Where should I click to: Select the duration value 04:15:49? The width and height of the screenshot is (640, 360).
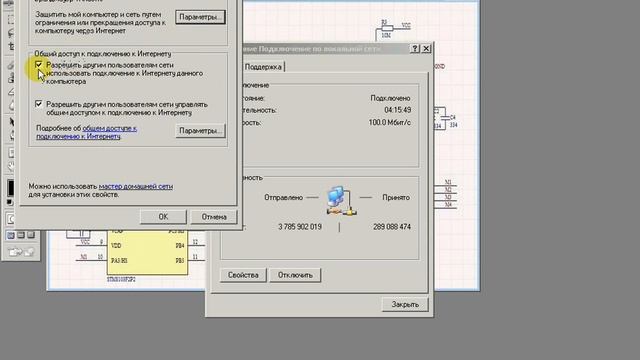(x=398, y=110)
